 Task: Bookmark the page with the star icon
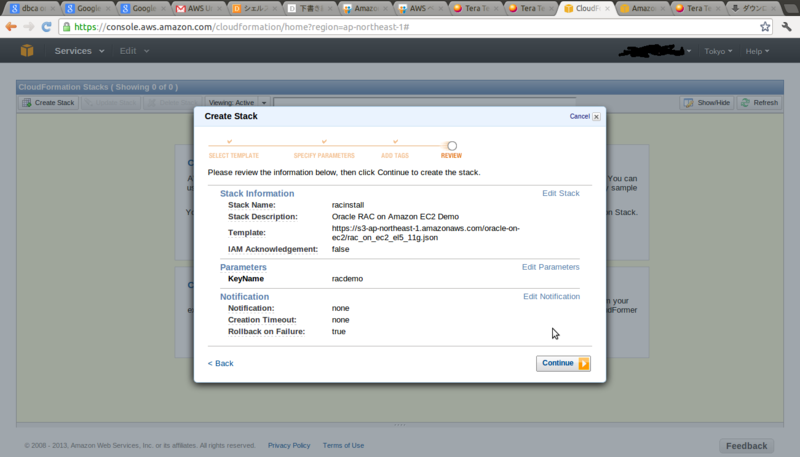(x=765, y=27)
